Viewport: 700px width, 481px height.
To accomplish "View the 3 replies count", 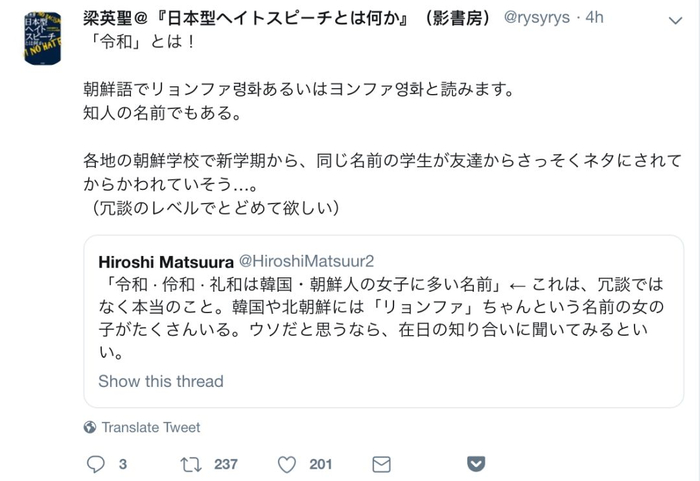I will (x=122, y=464).
